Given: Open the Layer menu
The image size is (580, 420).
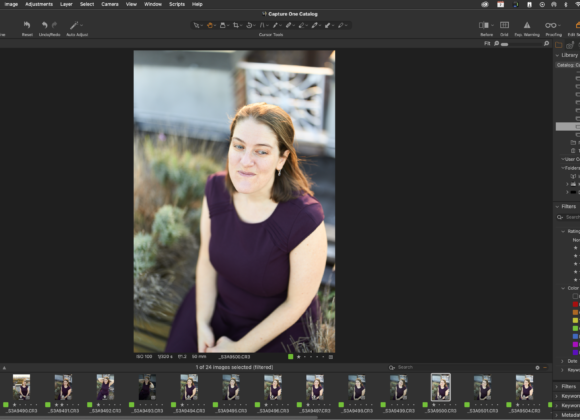Looking at the screenshot, I should (x=66, y=4).
